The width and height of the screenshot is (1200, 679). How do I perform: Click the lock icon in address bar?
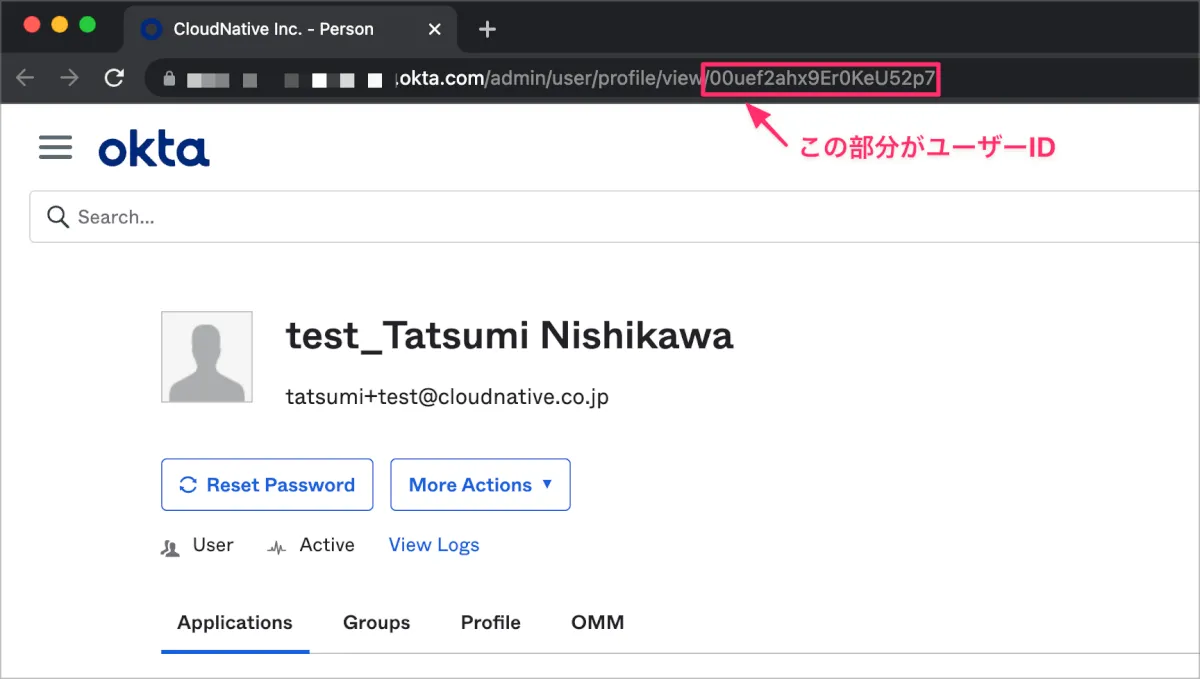(x=168, y=78)
